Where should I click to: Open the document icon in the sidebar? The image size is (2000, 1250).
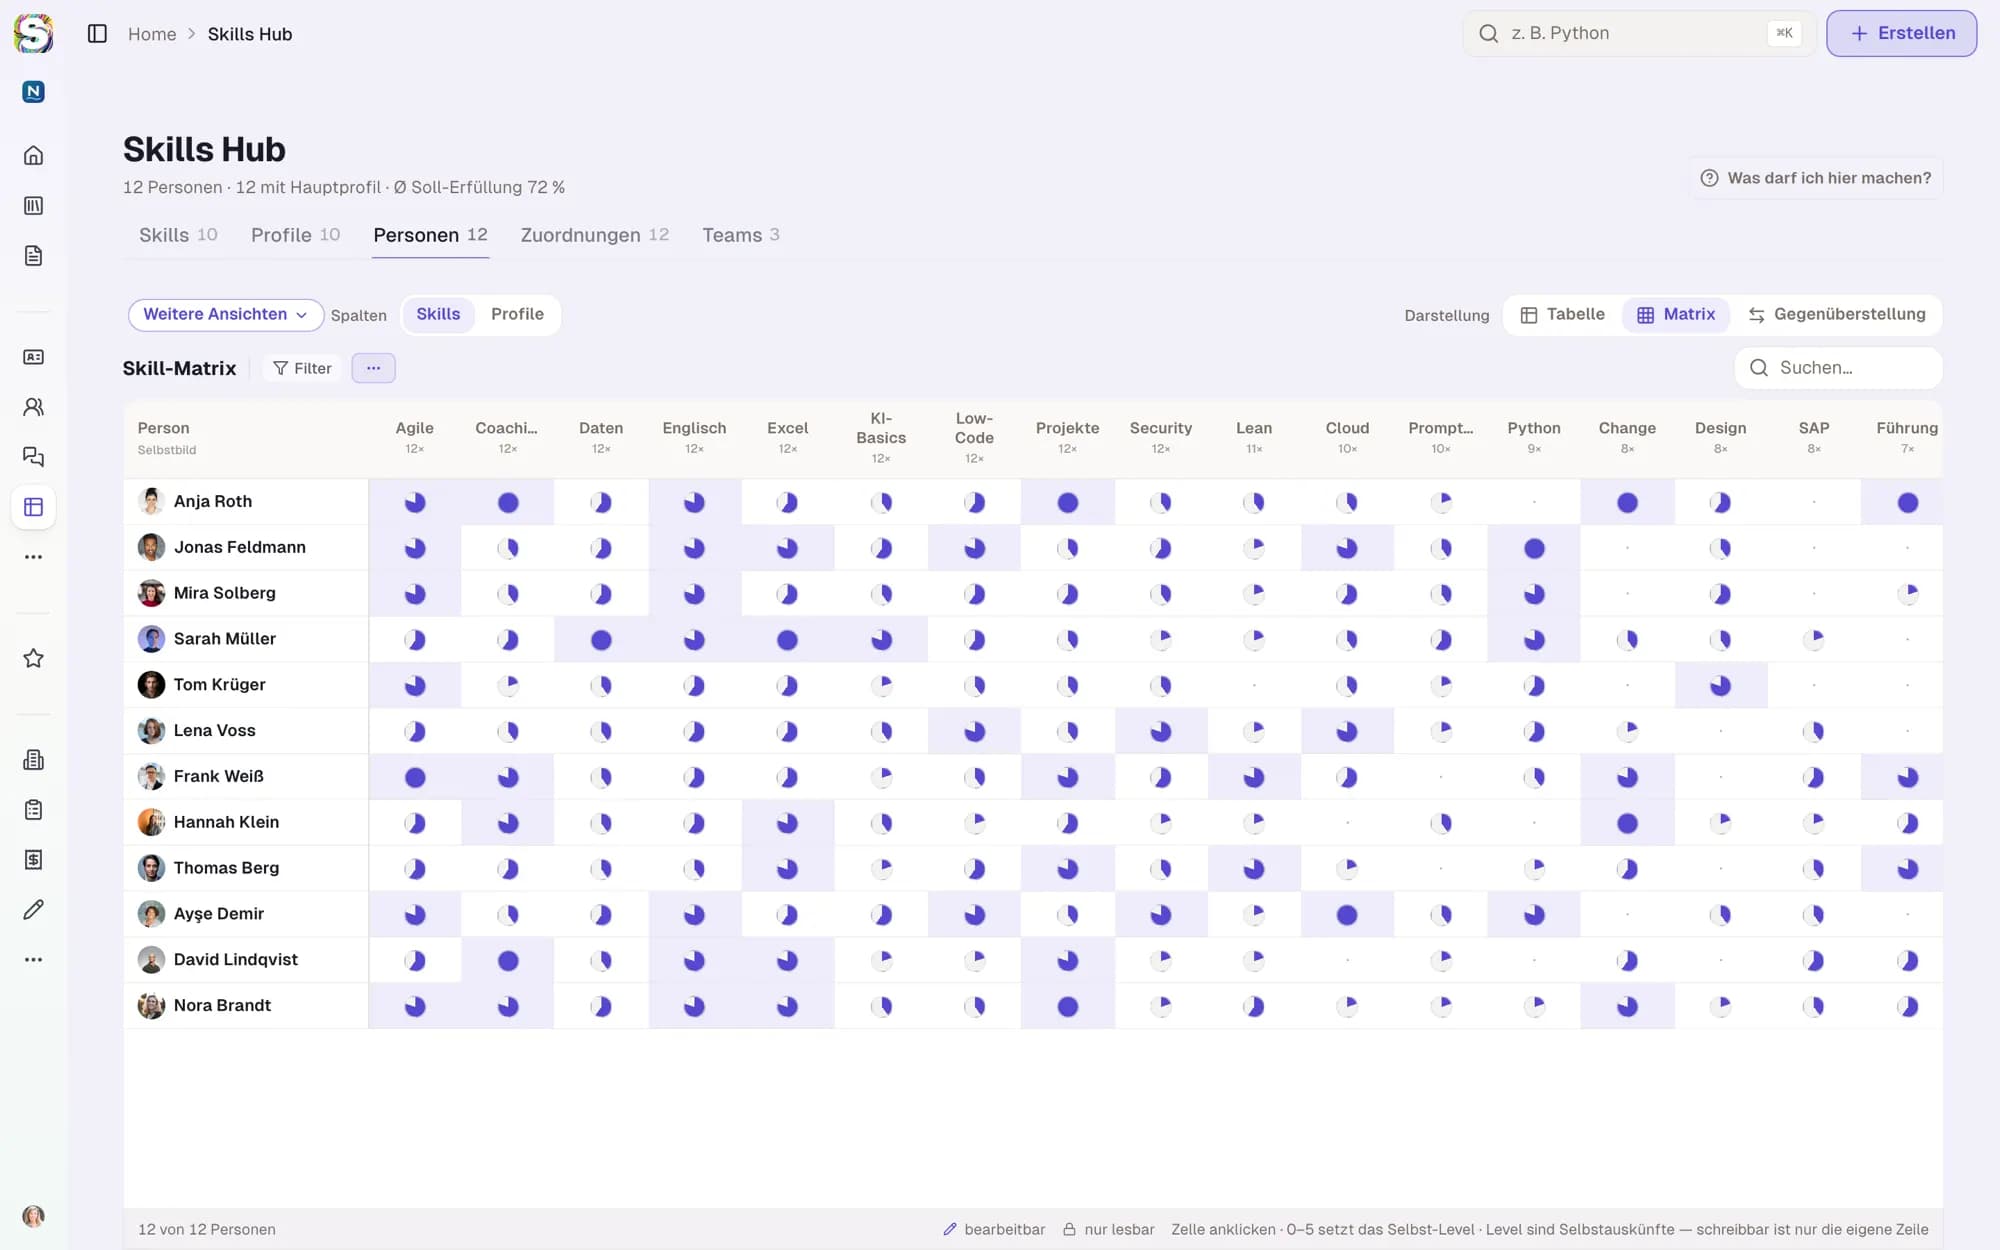33,255
